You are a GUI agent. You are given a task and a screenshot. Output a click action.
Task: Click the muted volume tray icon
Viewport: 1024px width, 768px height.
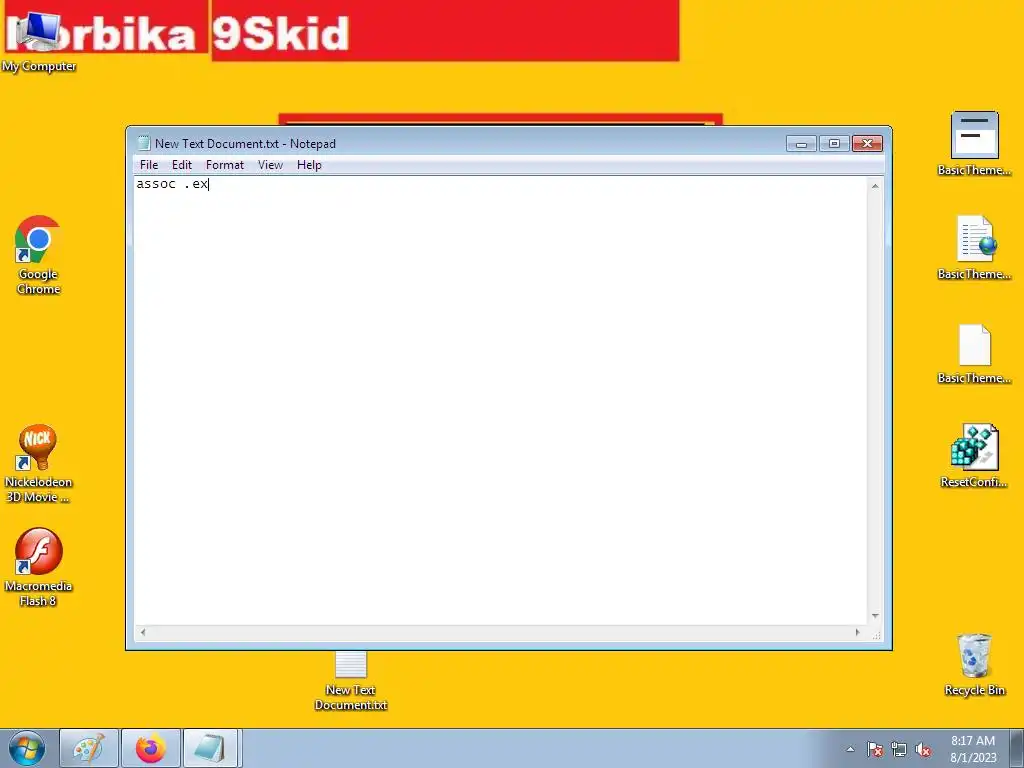[923, 749]
